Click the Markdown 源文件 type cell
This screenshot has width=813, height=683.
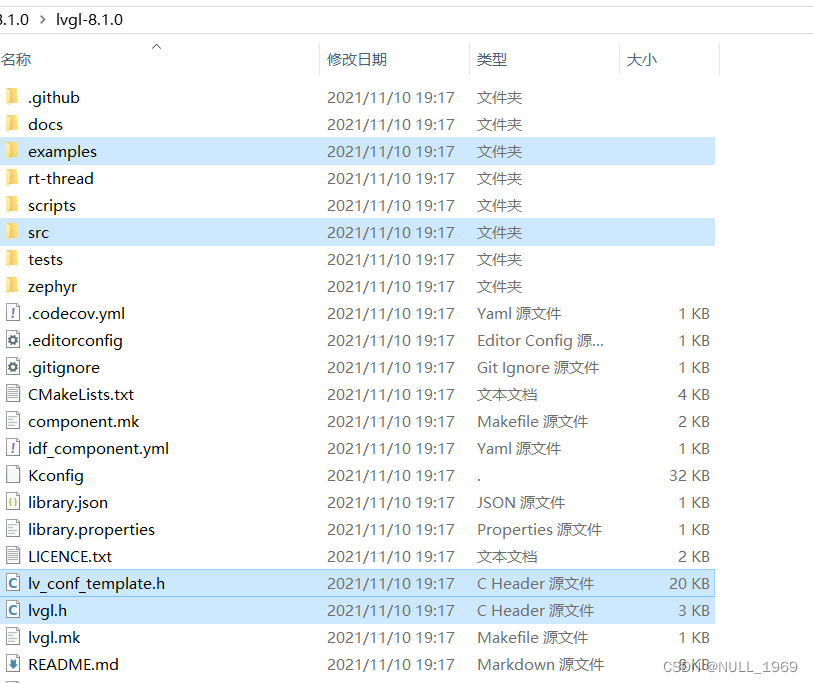540,664
